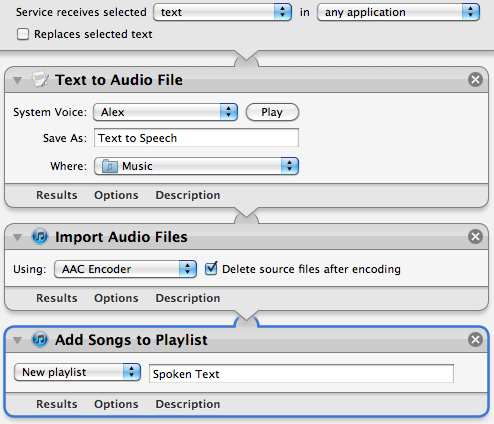Click the playlist name field Spoken Text
The height and width of the screenshot is (424, 494).
pyautogui.click(x=301, y=374)
